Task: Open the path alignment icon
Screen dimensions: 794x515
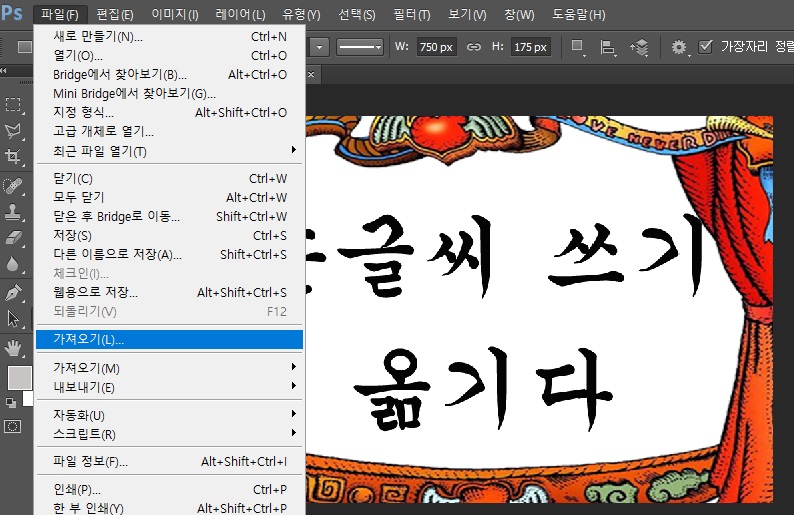Action: tap(608, 48)
